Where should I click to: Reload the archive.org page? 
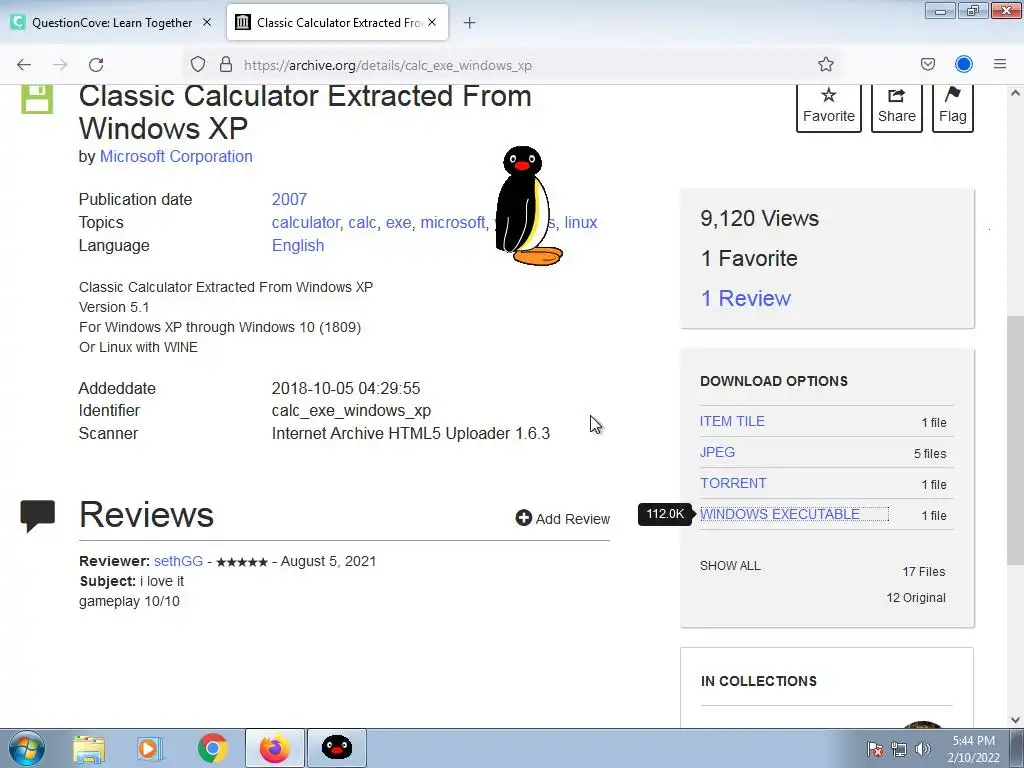click(96, 65)
